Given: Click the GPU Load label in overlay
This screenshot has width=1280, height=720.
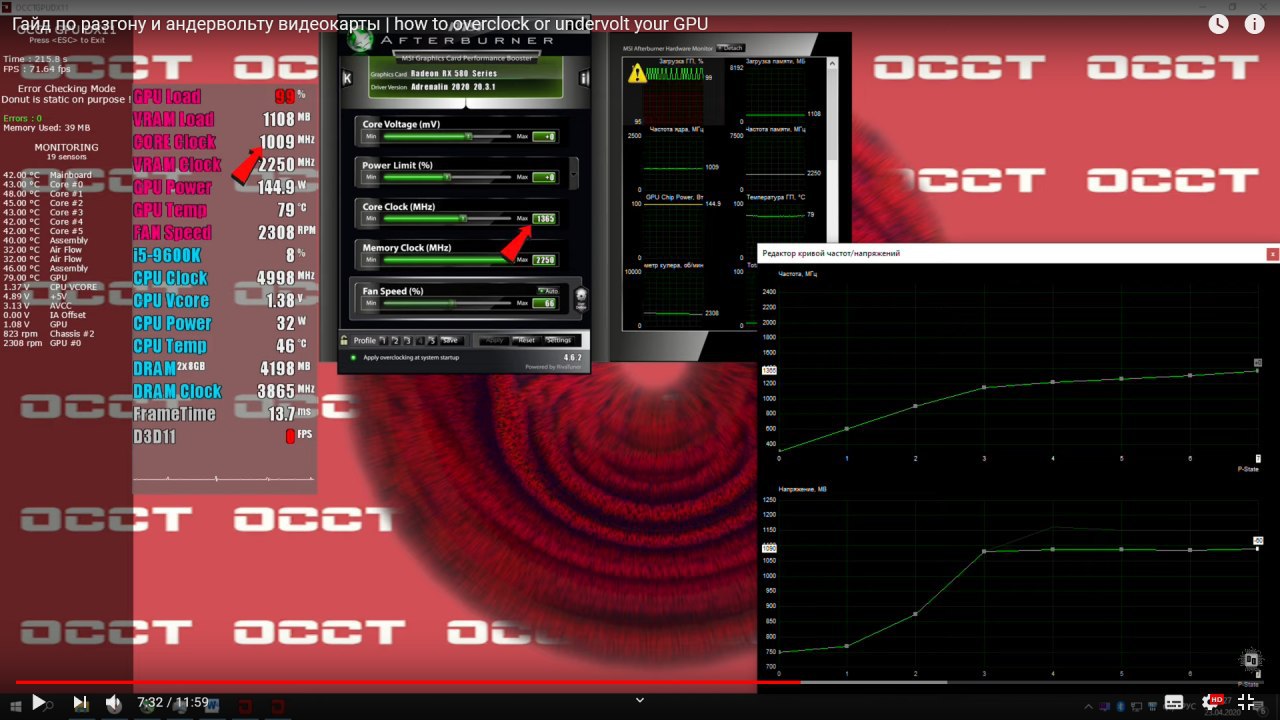Looking at the screenshot, I should [x=167, y=97].
